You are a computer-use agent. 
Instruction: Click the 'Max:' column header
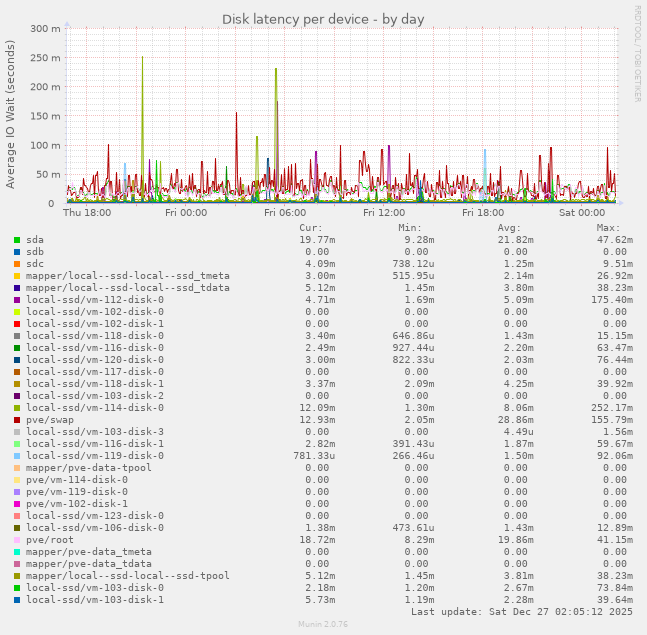click(x=608, y=228)
